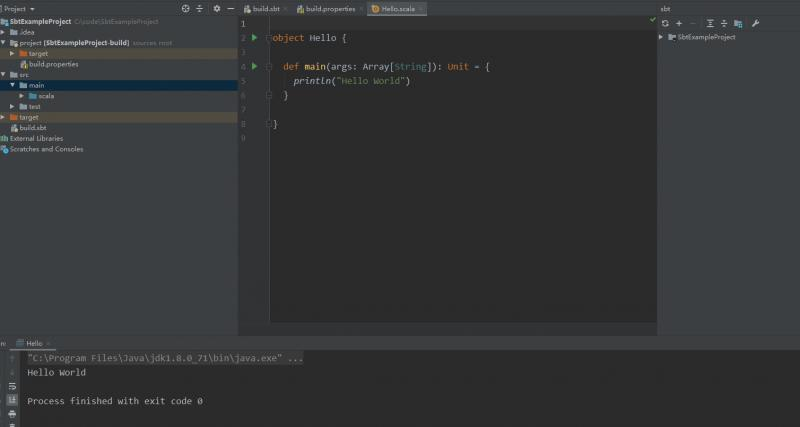
Task: Expand the target folder under project
Action: 12,54
